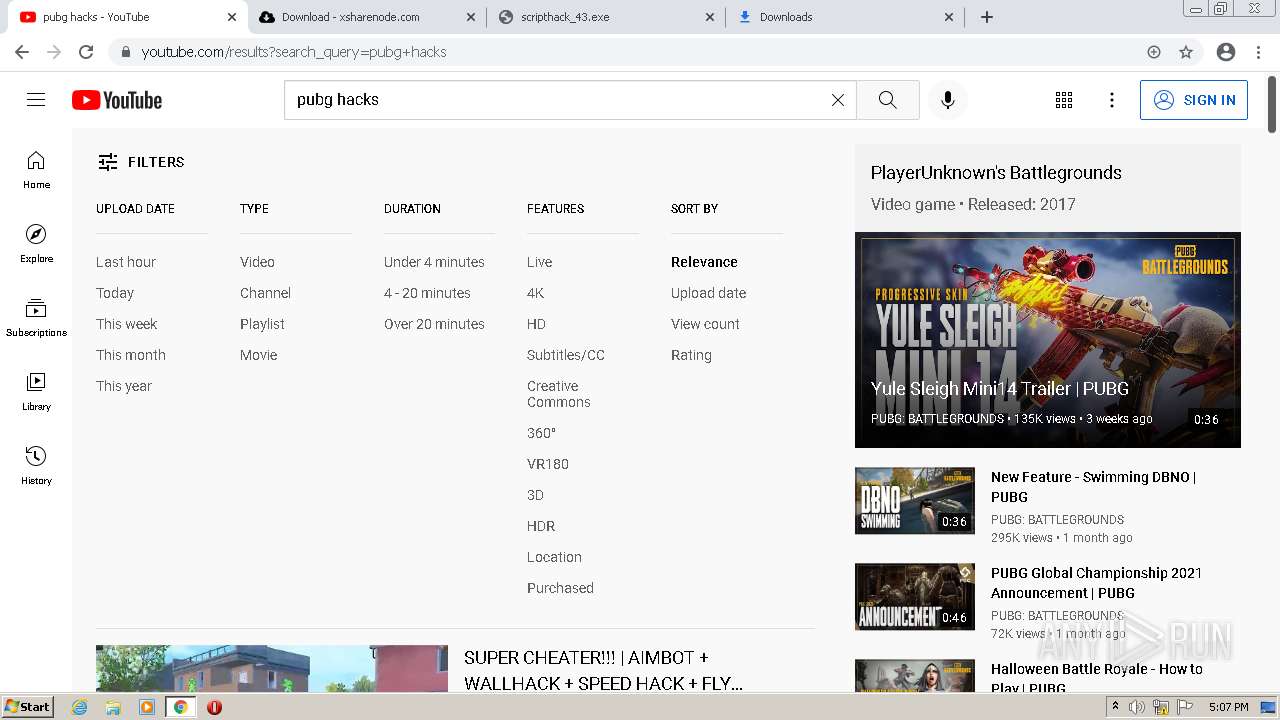Enable the HD feature filter
This screenshot has width=1280, height=720.
tap(537, 324)
